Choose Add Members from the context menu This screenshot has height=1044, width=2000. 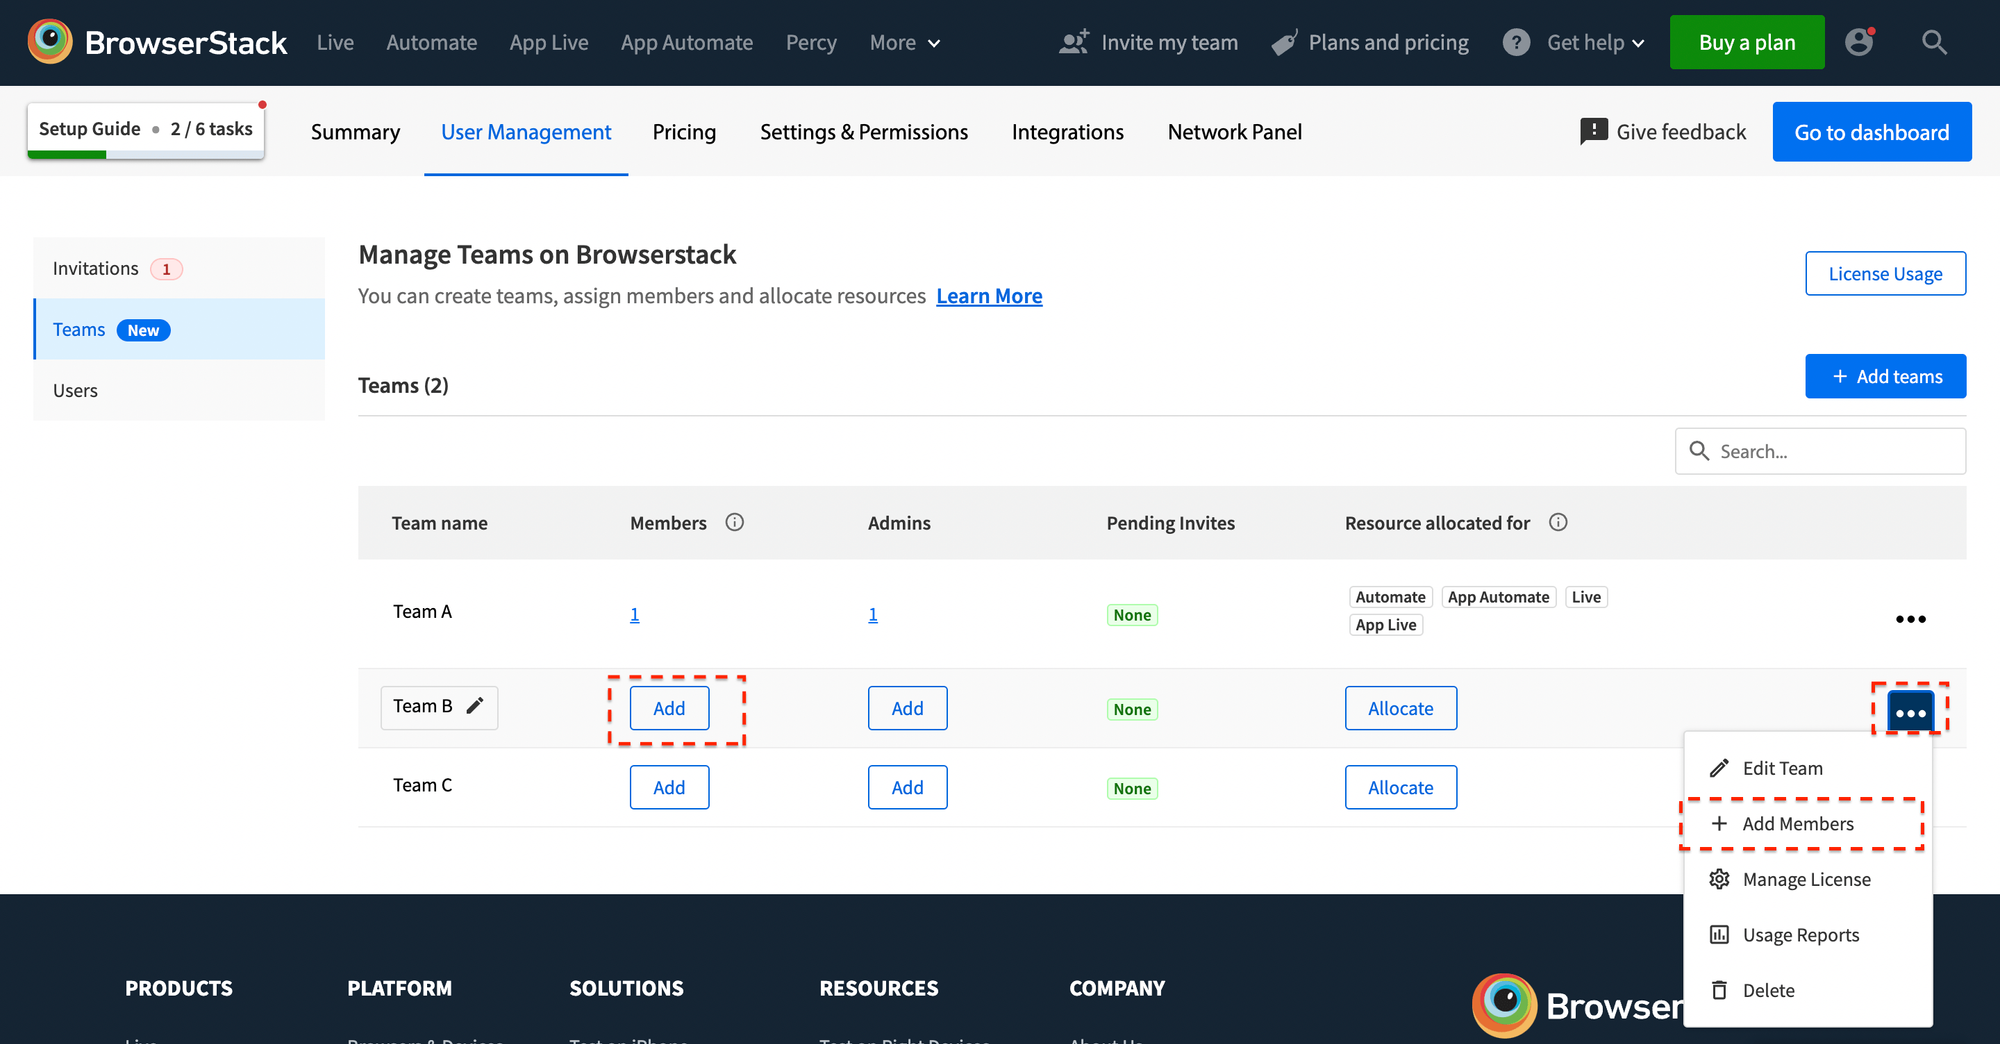click(x=1807, y=824)
